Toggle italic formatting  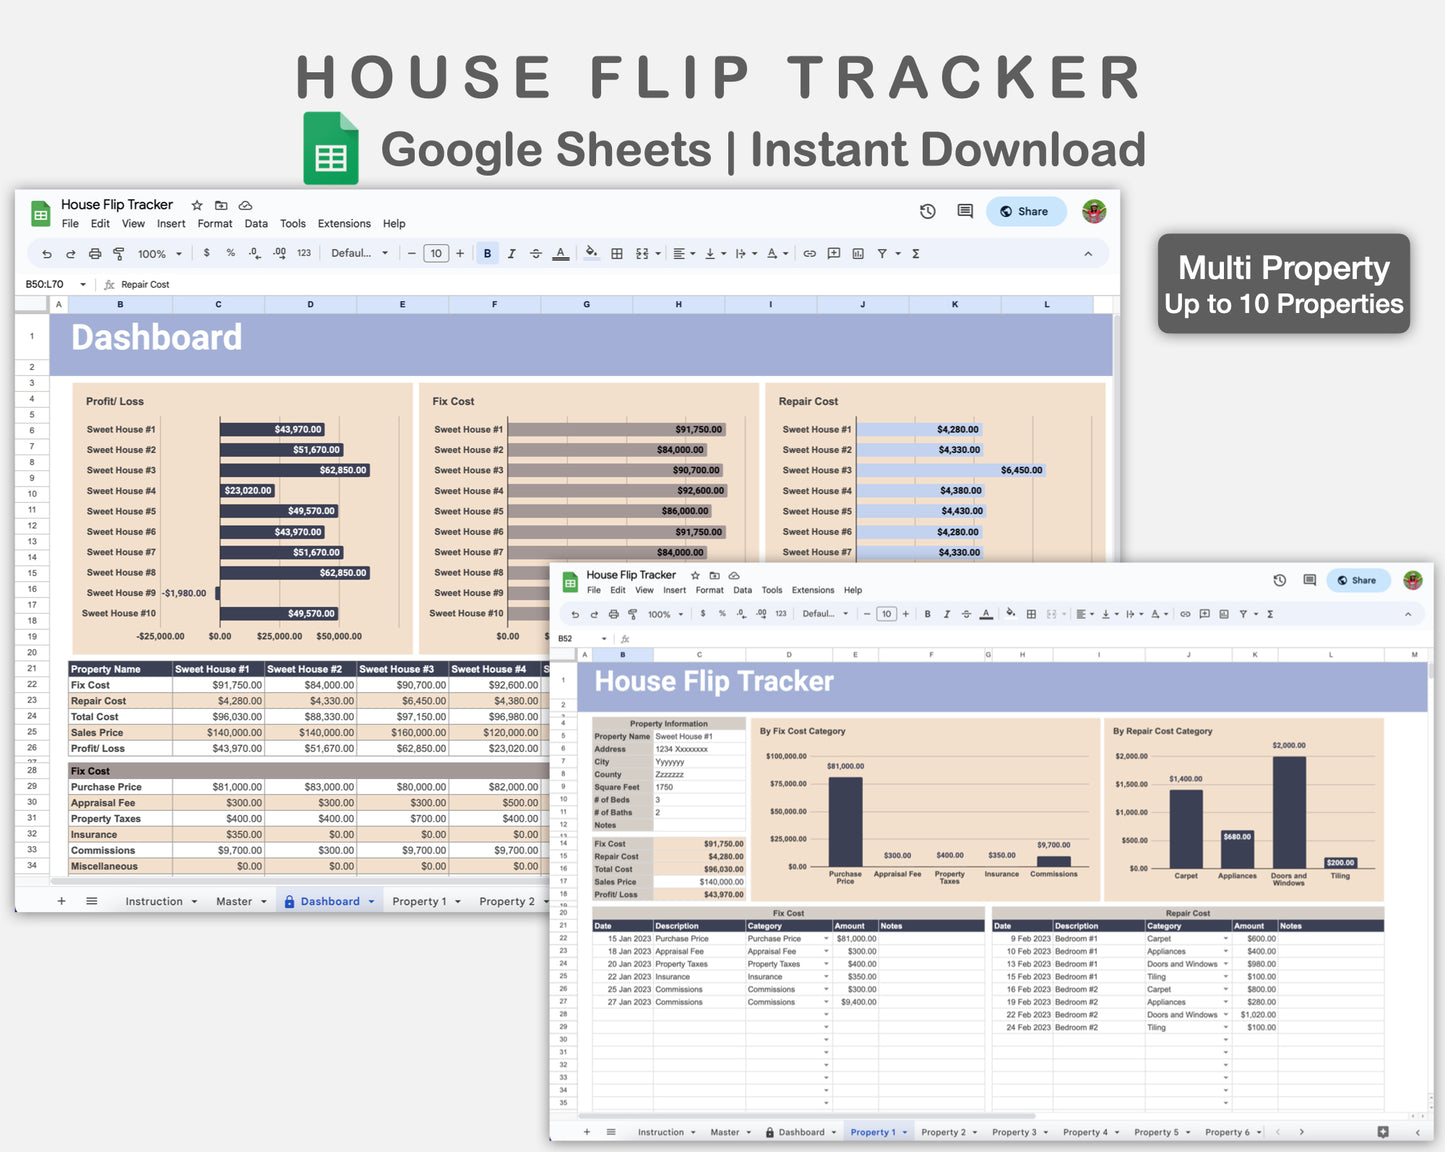[511, 253]
